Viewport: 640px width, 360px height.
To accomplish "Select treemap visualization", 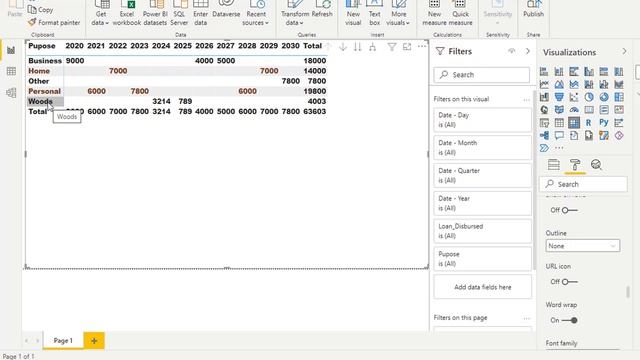I will point(619,97).
